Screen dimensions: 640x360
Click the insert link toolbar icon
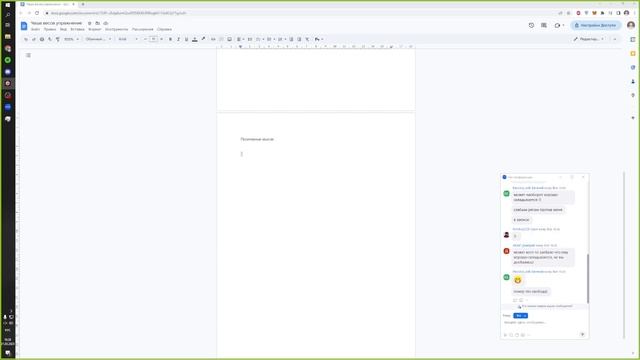click(213, 39)
